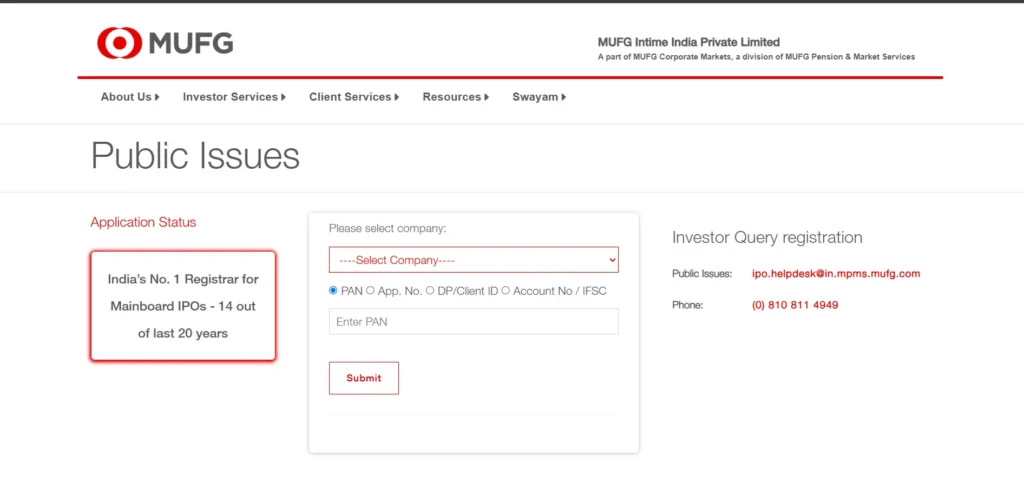1024x482 pixels.
Task: Open the Client Services menu
Action: pyautogui.click(x=354, y=97)
